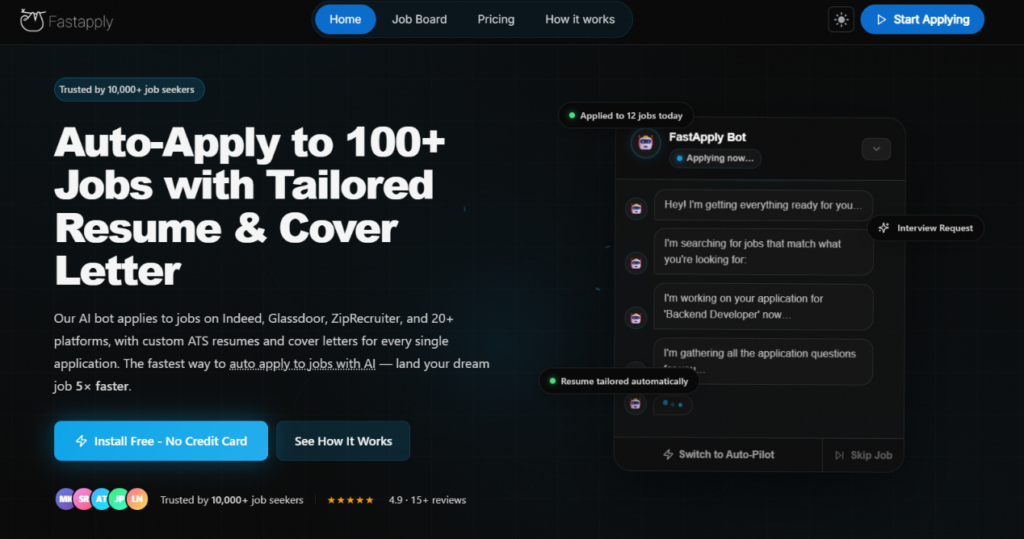This screenshot has width=1024, height=539.
Task: Click the five-star rating icons
Action: click(350, 500)
